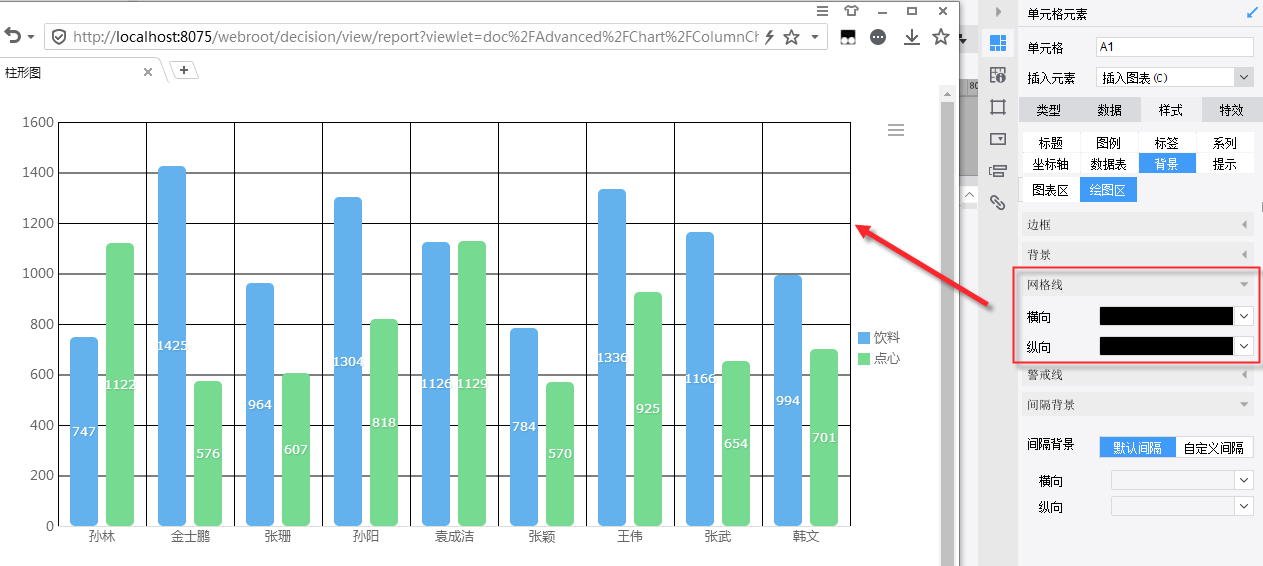Select the 标题 style option

click(1050, 143)
